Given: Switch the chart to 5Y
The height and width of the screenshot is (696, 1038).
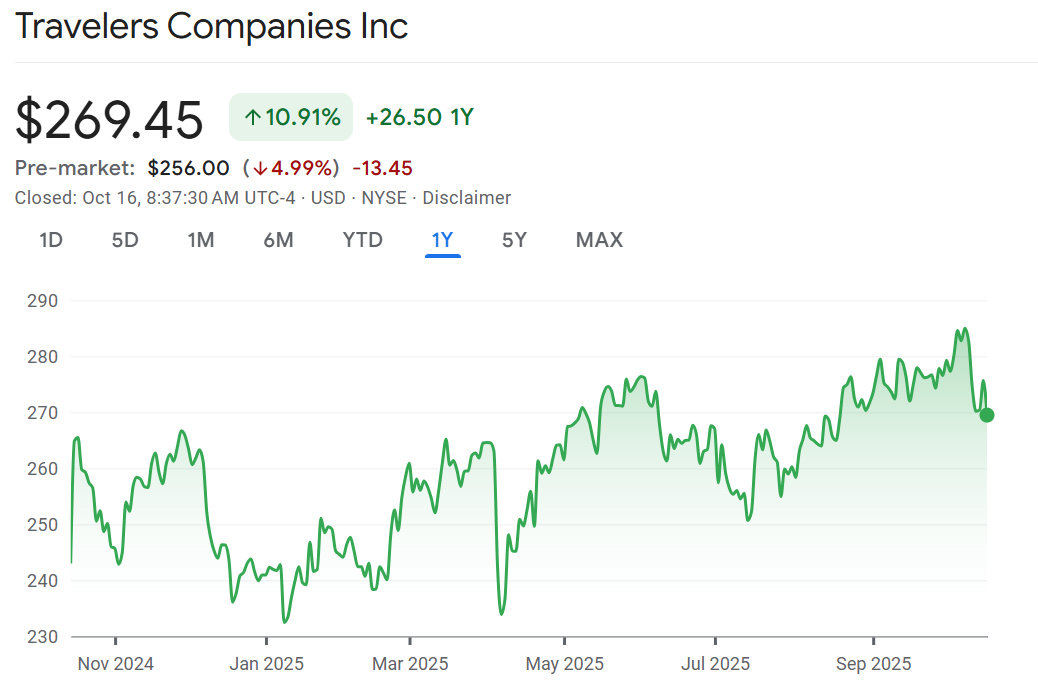Looking at the screenshot, I should (514, 240).
